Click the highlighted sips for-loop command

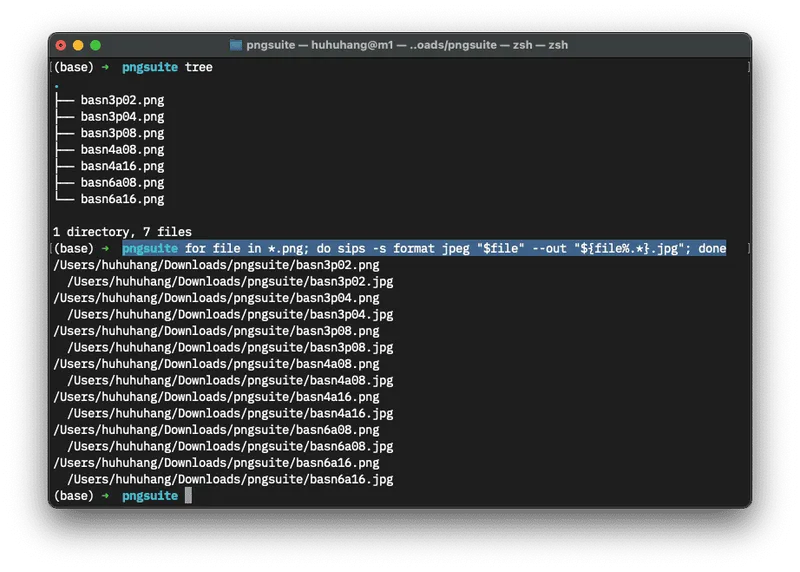click(x=455, y=248)
